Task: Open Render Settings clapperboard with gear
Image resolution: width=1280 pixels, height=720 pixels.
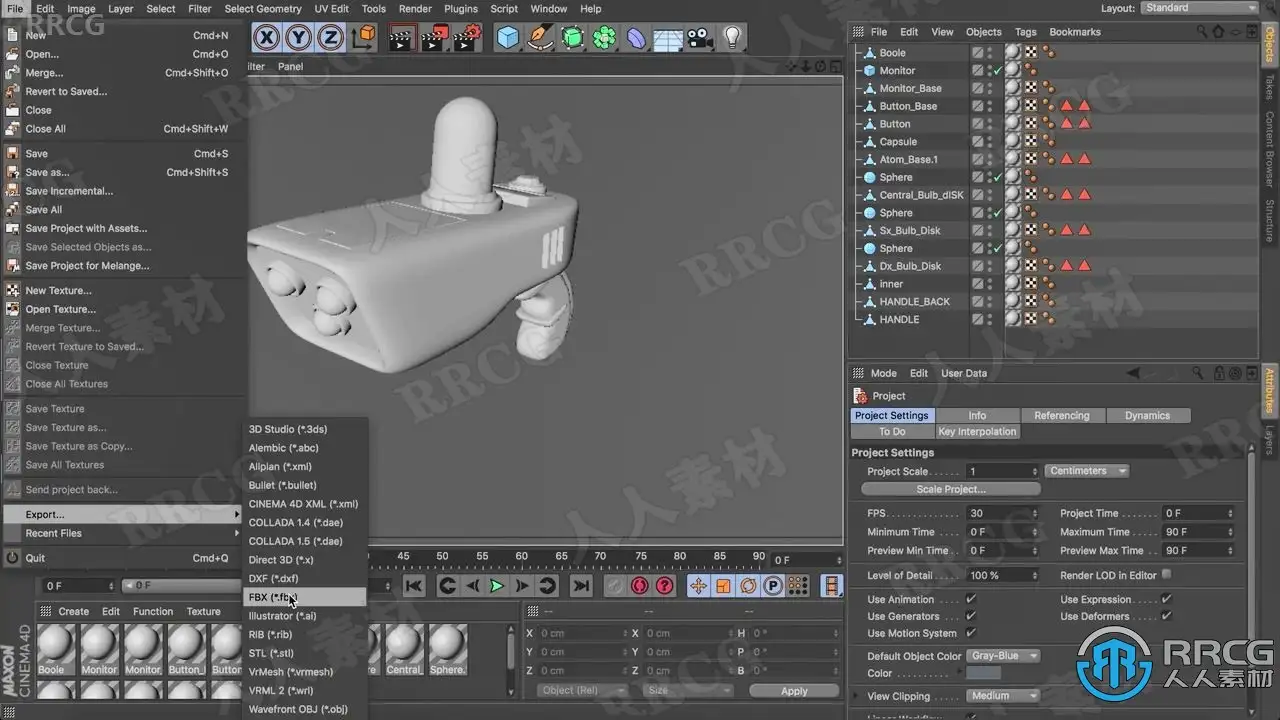Action: (468, 38)
